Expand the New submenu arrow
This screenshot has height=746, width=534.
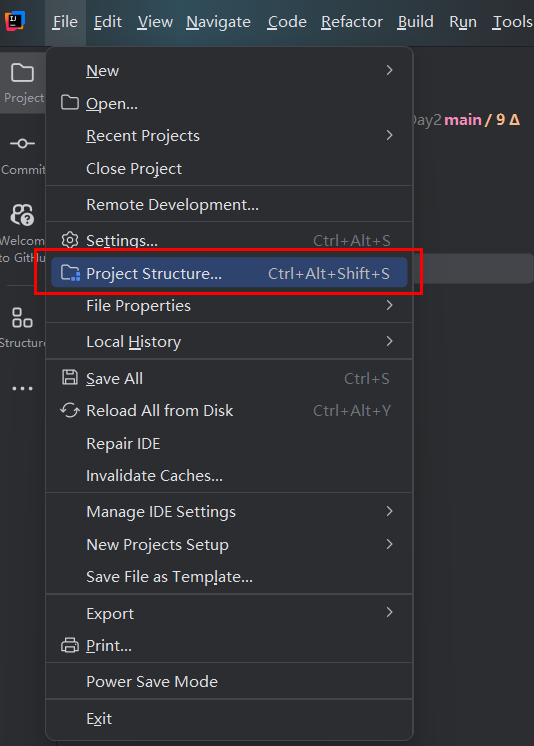(x=389, y=70)
